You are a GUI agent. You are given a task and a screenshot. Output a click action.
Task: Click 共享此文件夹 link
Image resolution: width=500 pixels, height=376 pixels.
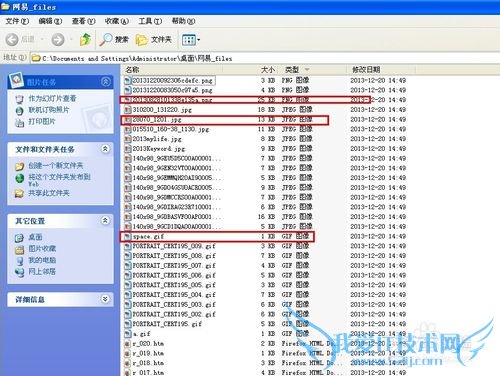click(x=49, y=193)
